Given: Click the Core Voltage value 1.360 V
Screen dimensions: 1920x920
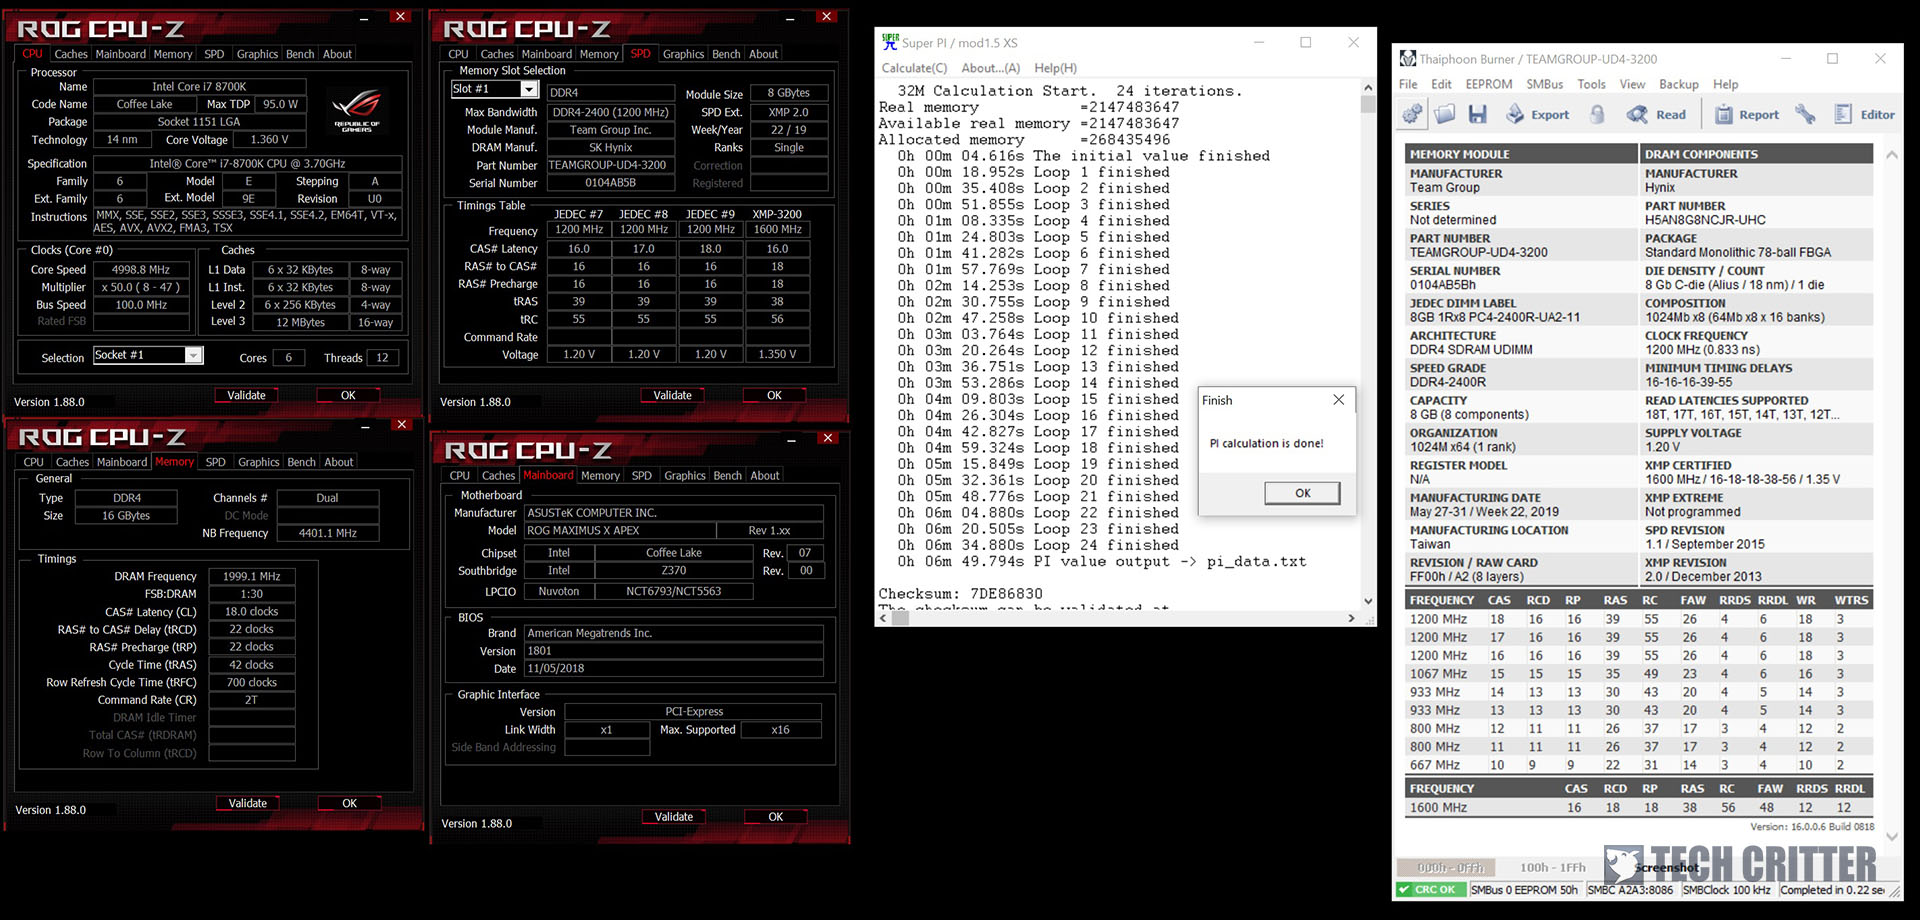Looking at the screenshot, I should 269,140.
